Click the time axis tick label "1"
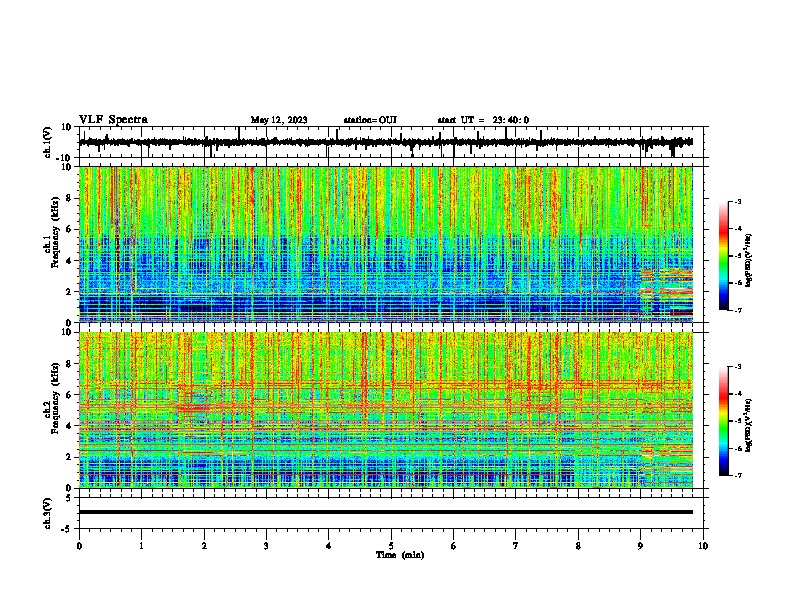This screenshot has width=792, height=612. 141,546
